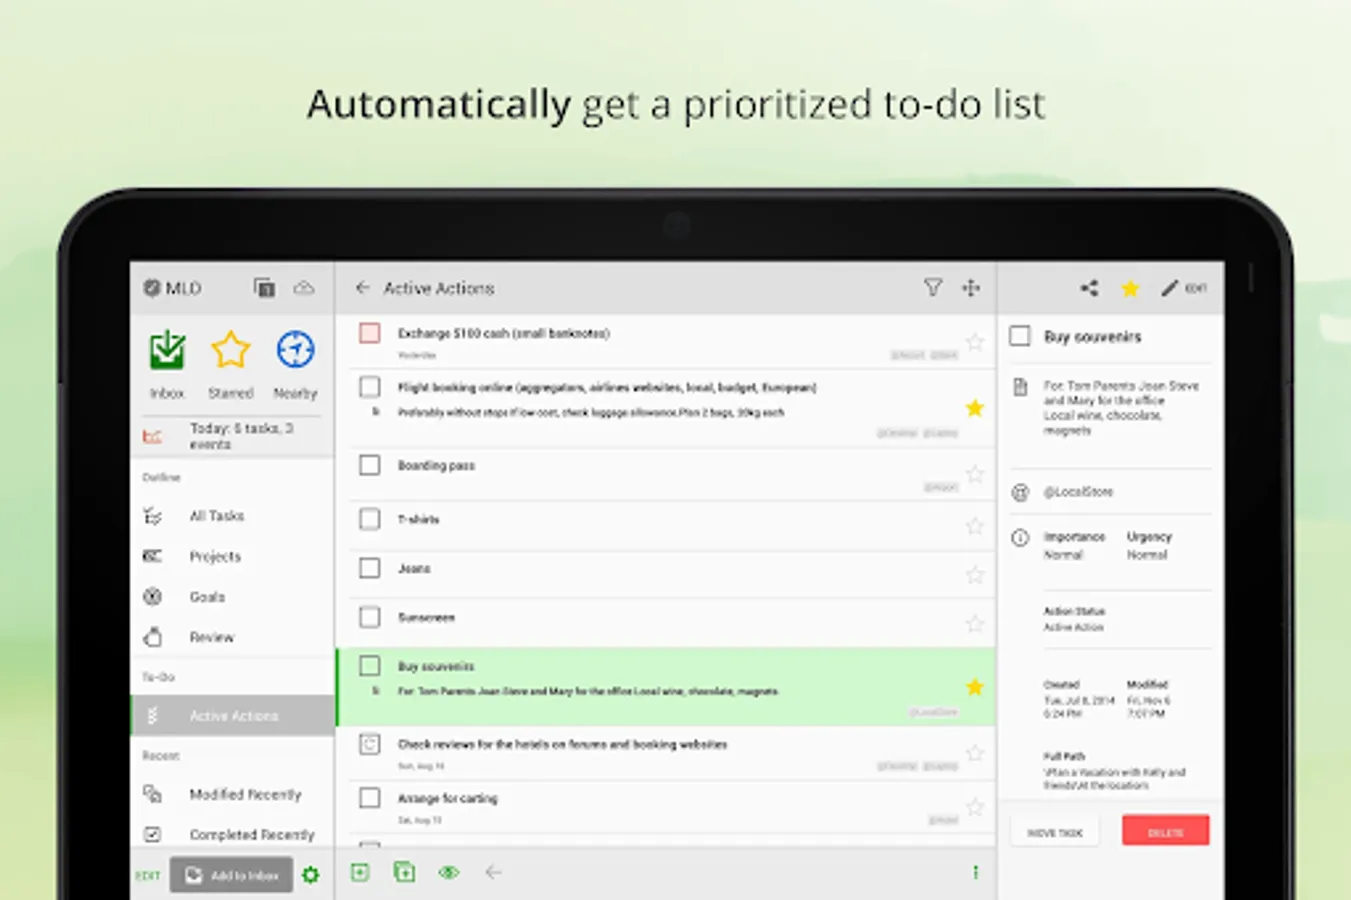Viewport: 1351px width, 900px height.
Task: Tick the Jeans checkbox
Action: (x=370, y=568)
